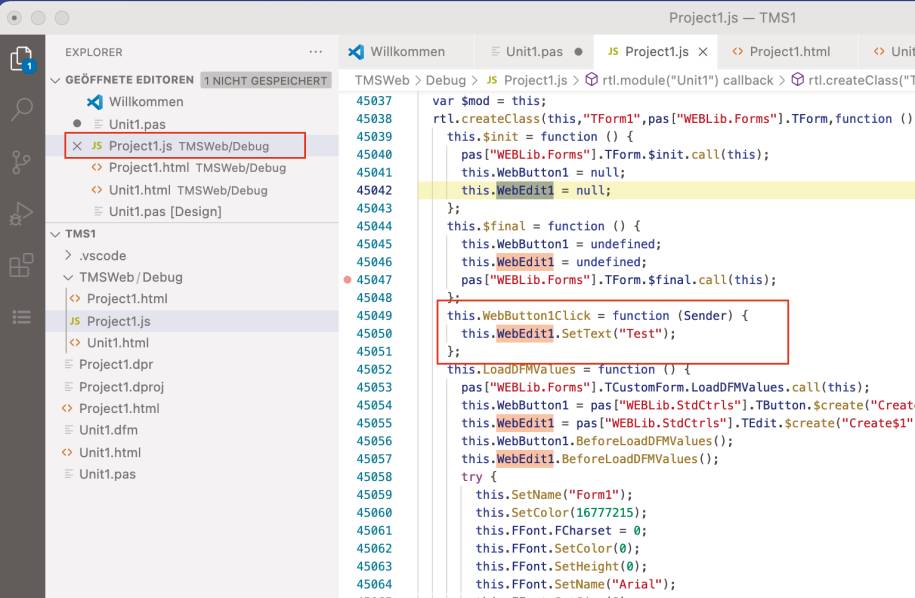Open the list view icon in activity bar
This screenshot has height=598, width=915.
point(22,317)
